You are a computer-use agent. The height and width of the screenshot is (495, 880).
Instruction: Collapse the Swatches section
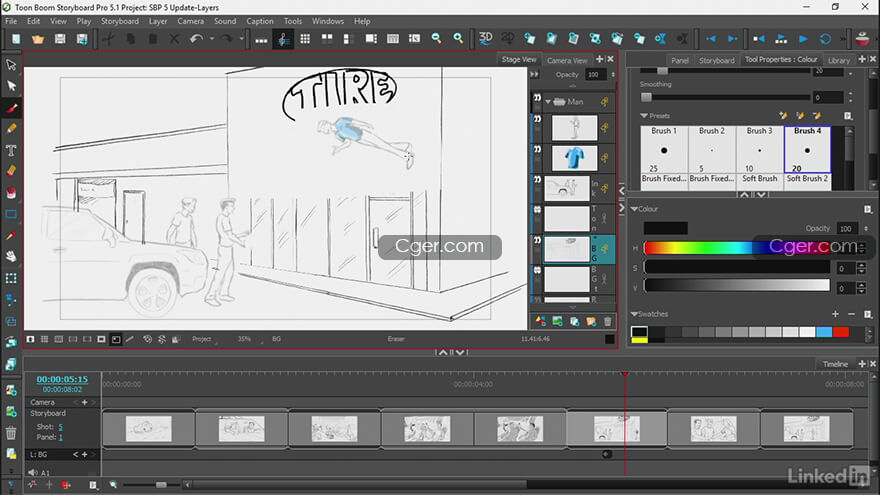click(x=634, y=314)
